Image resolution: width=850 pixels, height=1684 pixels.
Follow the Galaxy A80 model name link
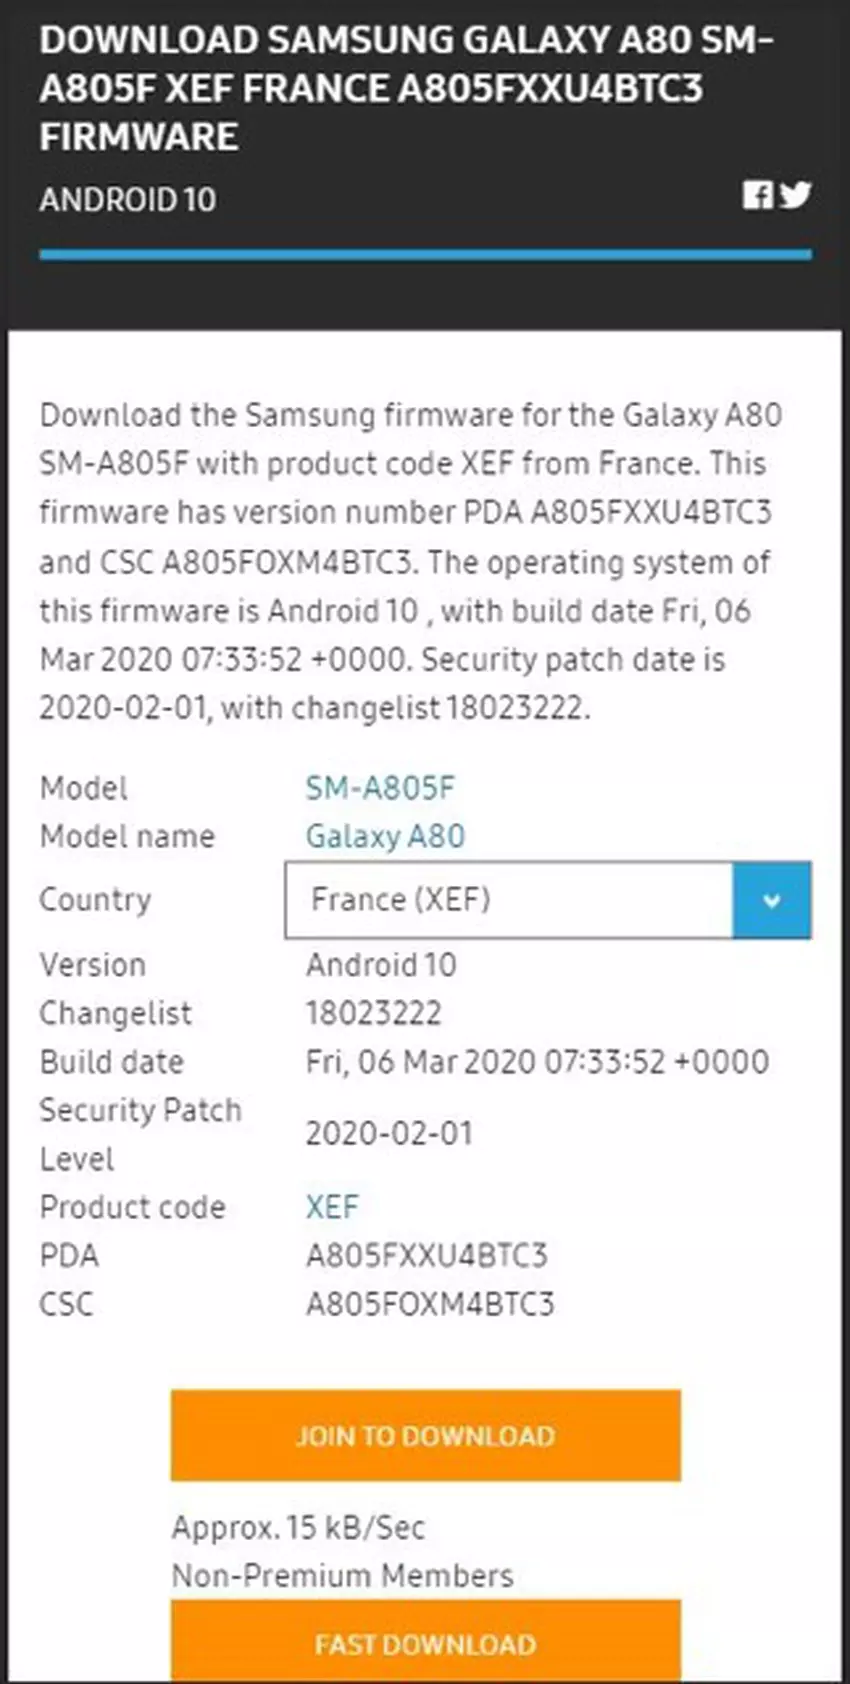pyautogui.click(x=385, y=836)
